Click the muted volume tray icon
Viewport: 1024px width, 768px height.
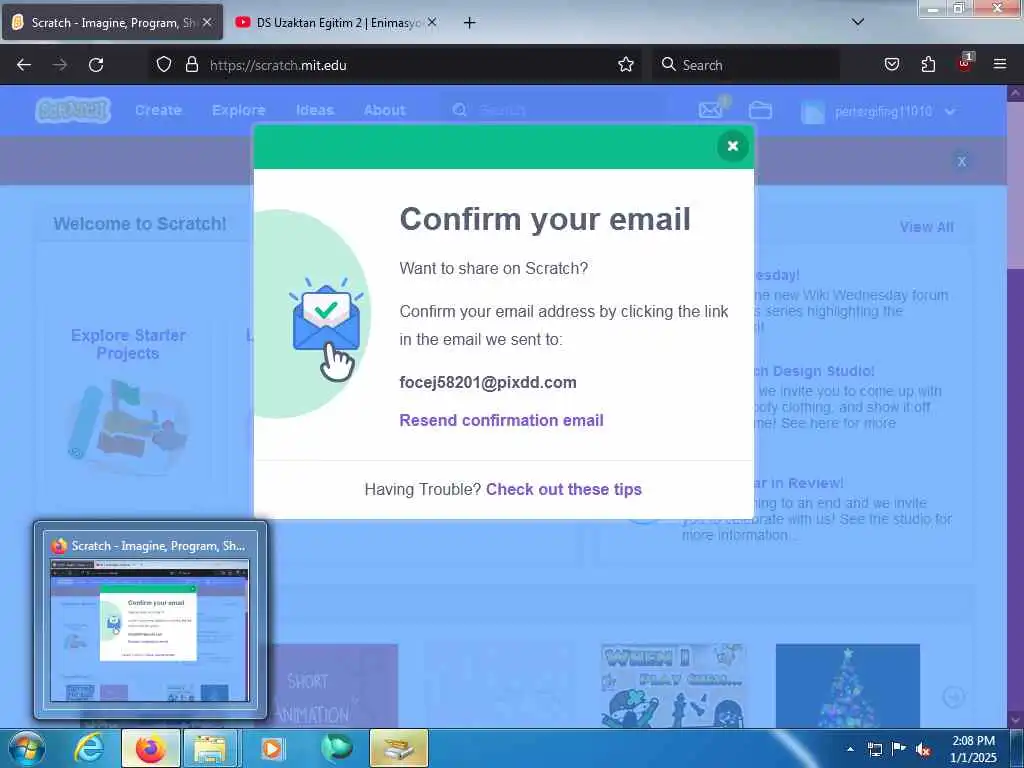(x=923, y=750)
